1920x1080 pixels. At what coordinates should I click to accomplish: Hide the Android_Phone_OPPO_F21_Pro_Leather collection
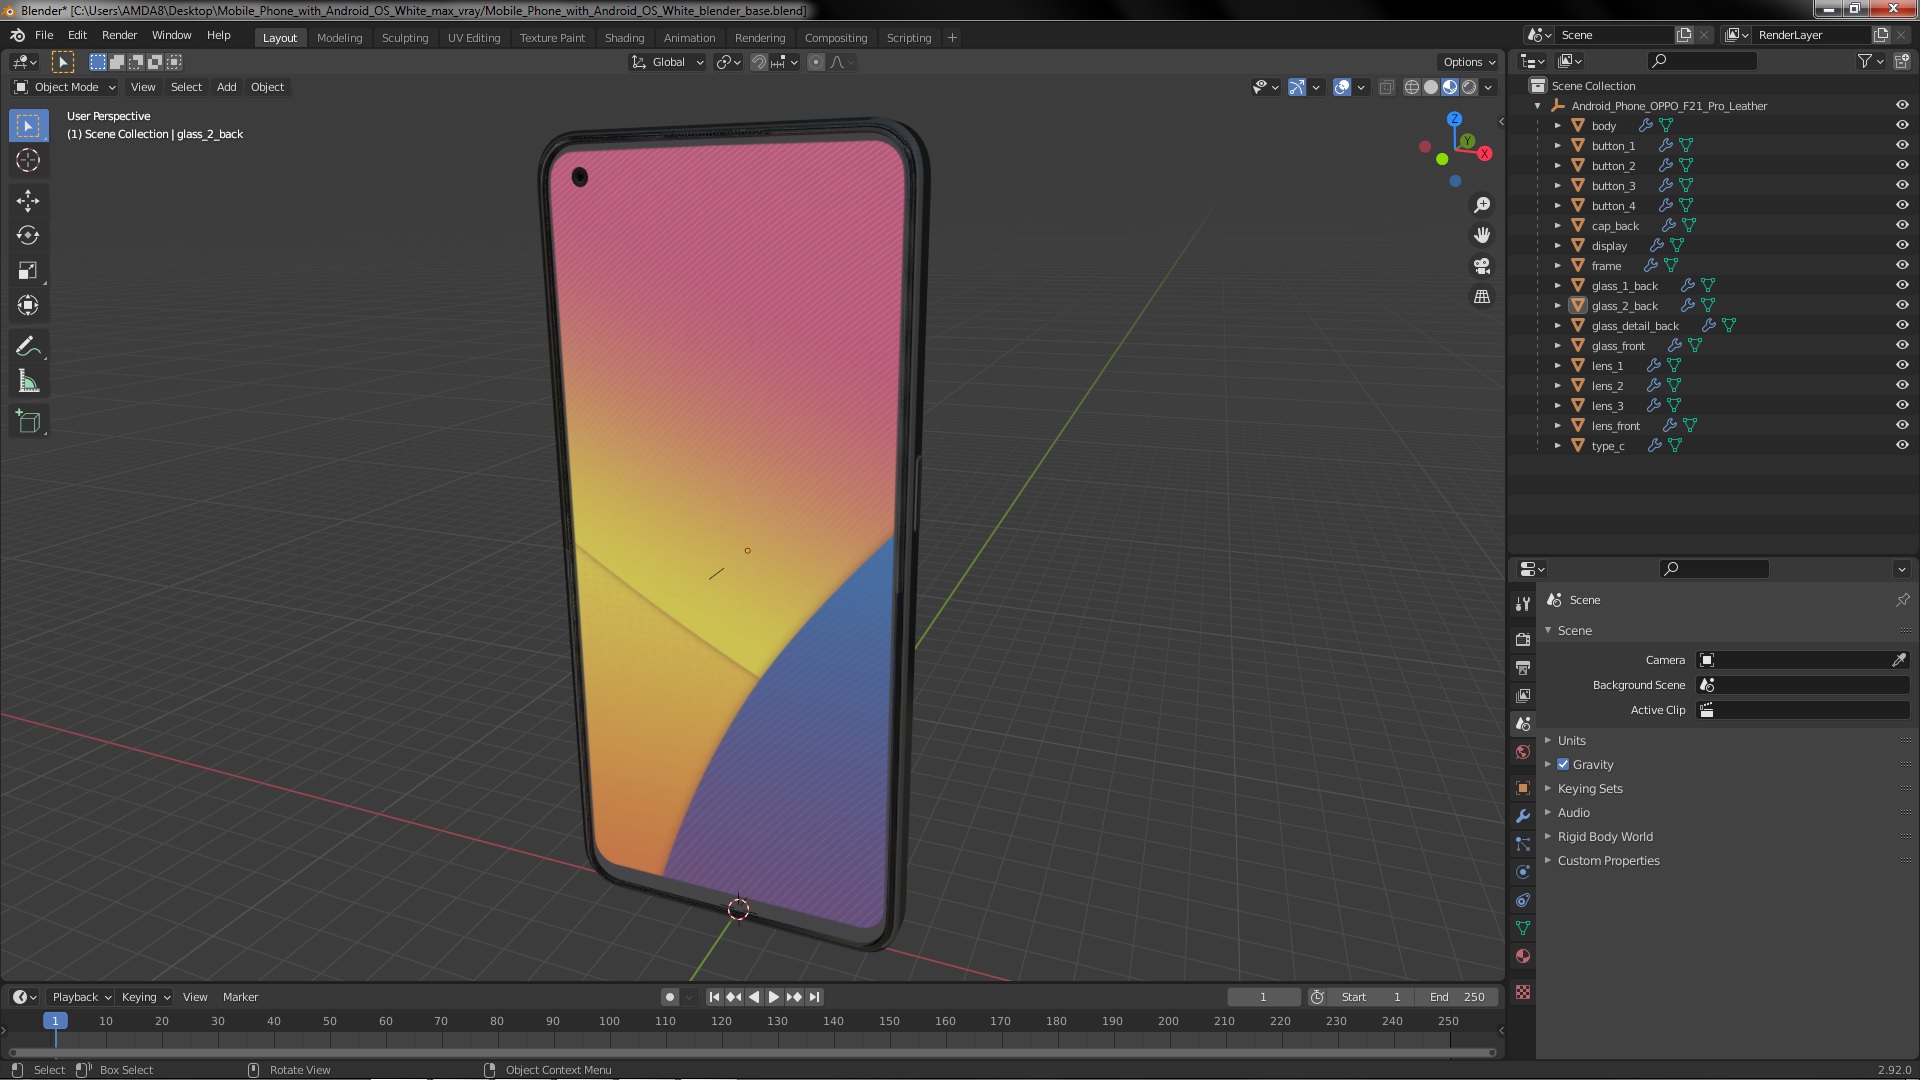click(x=1902, y=105)
